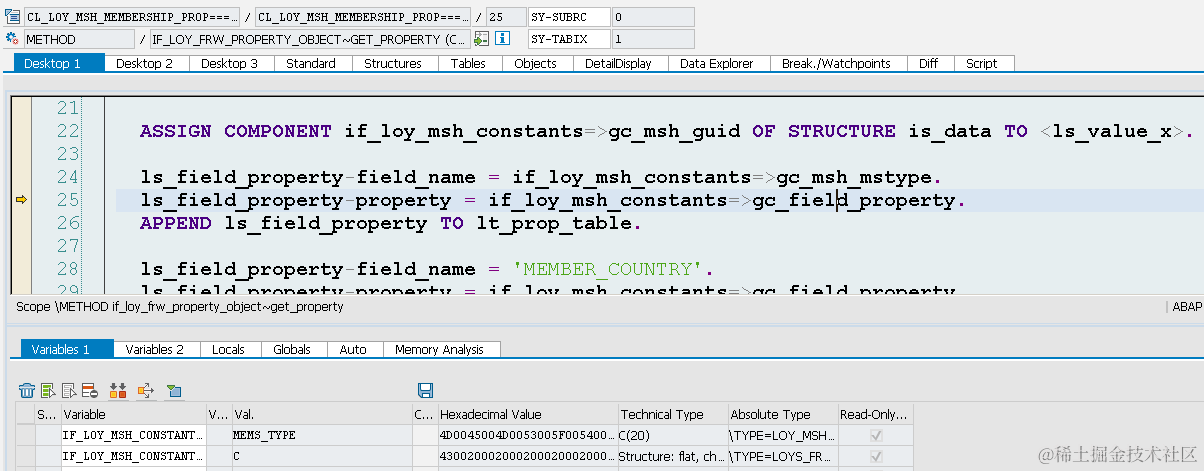Click the orange arrows layout icon
Screen dimensions: 1204x471
pos(118,390)
